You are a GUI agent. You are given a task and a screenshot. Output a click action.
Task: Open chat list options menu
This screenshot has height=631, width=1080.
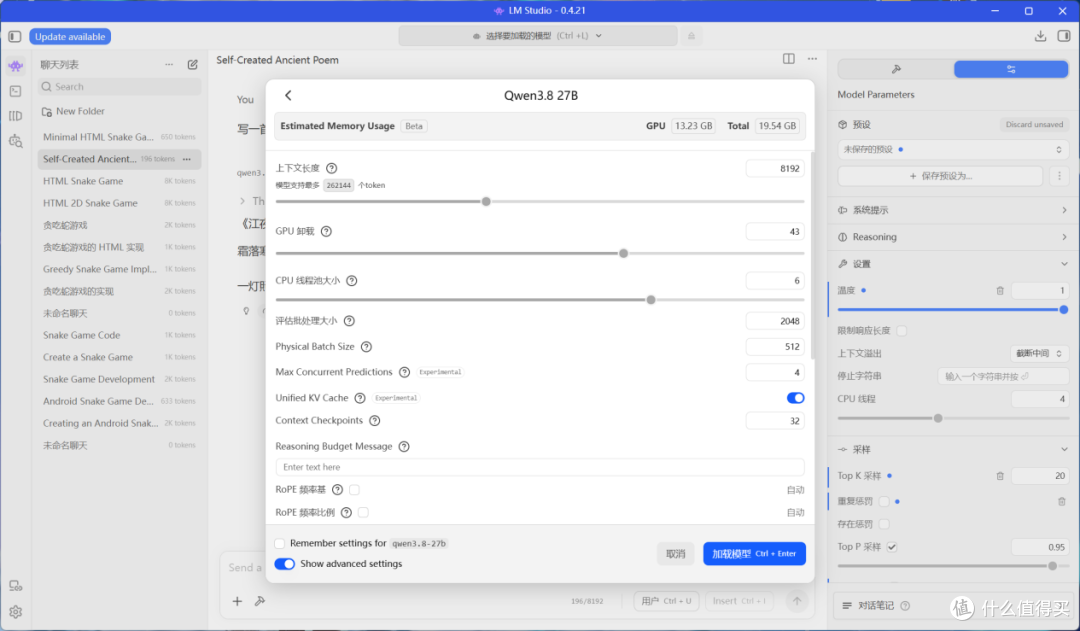tap(169, 65)
